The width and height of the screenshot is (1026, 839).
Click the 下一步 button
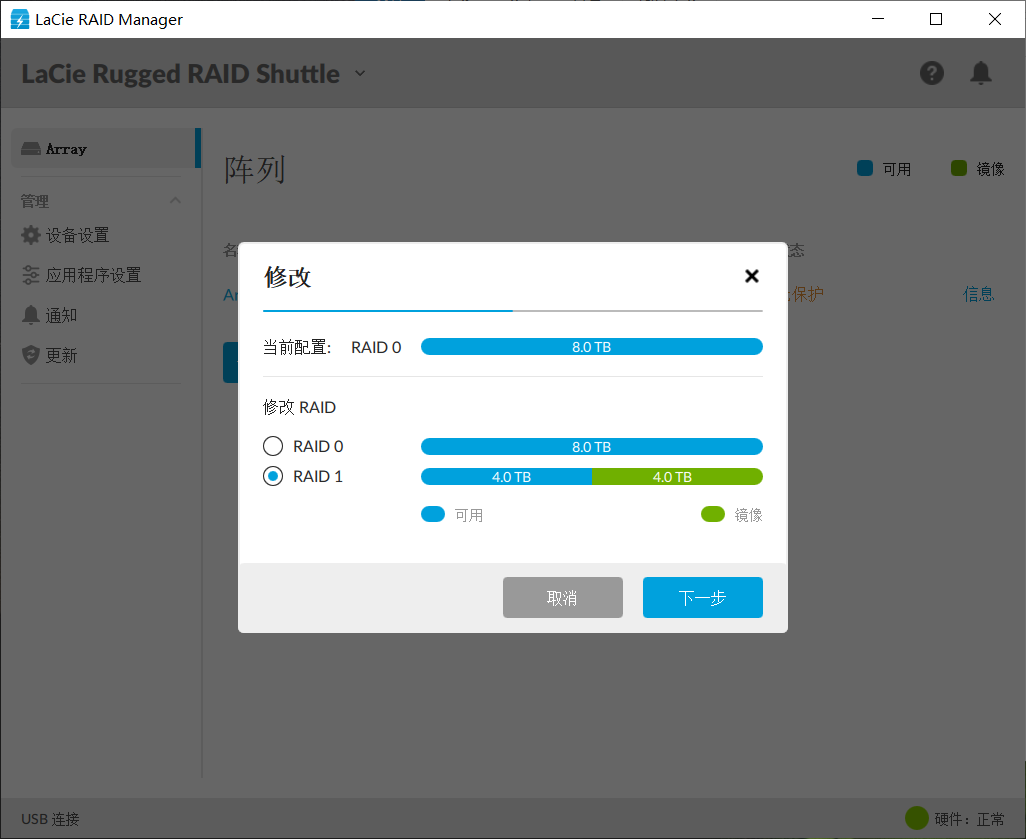pos(703,598)
